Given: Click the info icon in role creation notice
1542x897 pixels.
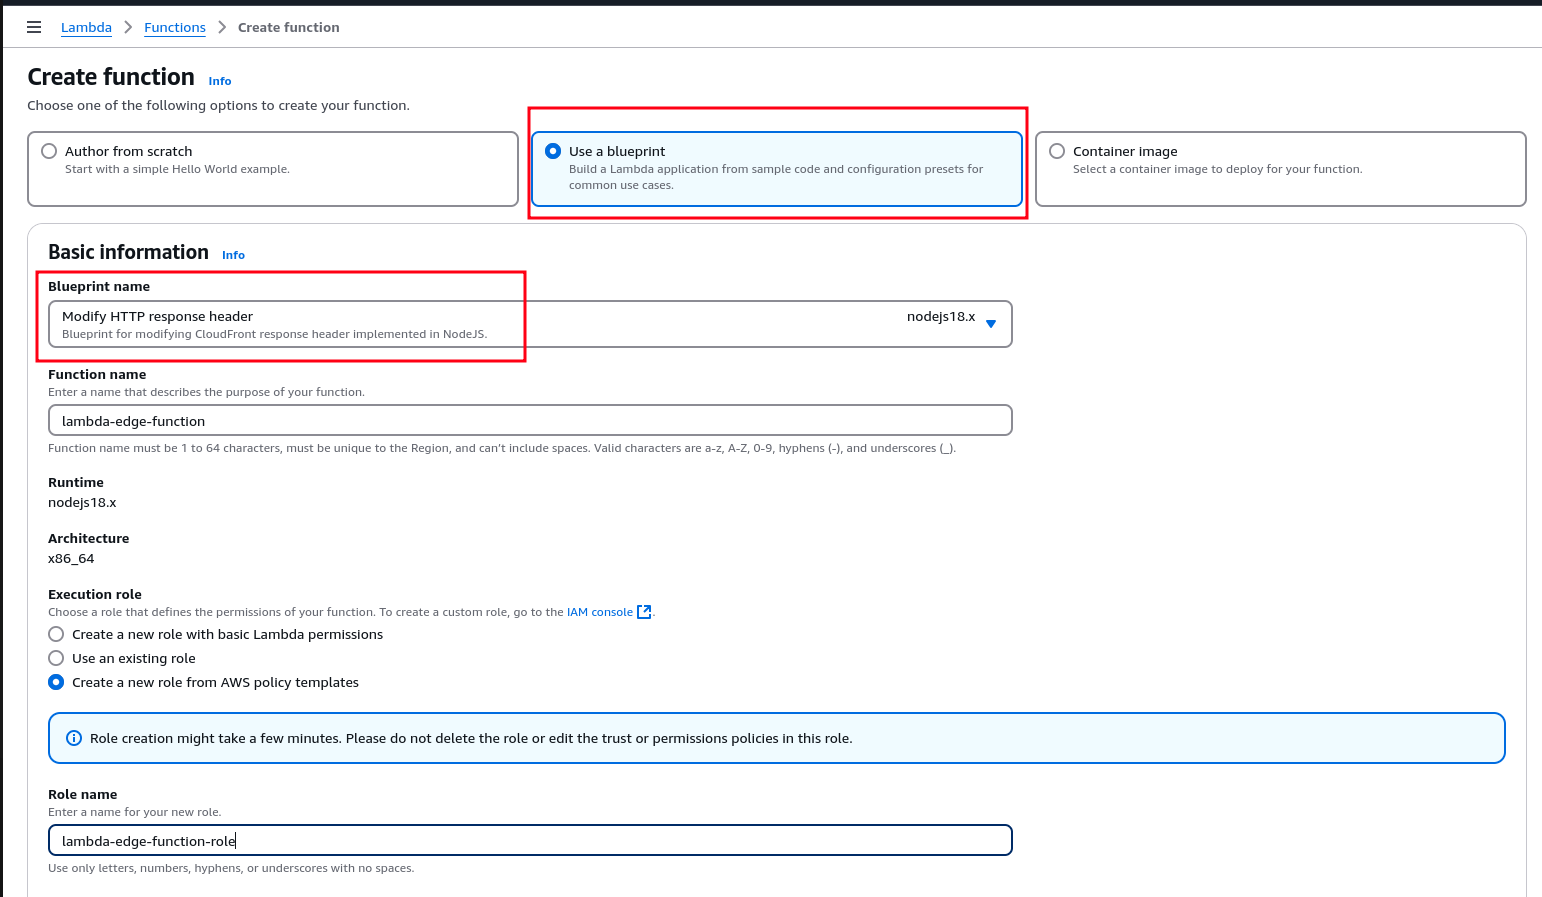Looking at the screenshot, I should click(74, 738).
